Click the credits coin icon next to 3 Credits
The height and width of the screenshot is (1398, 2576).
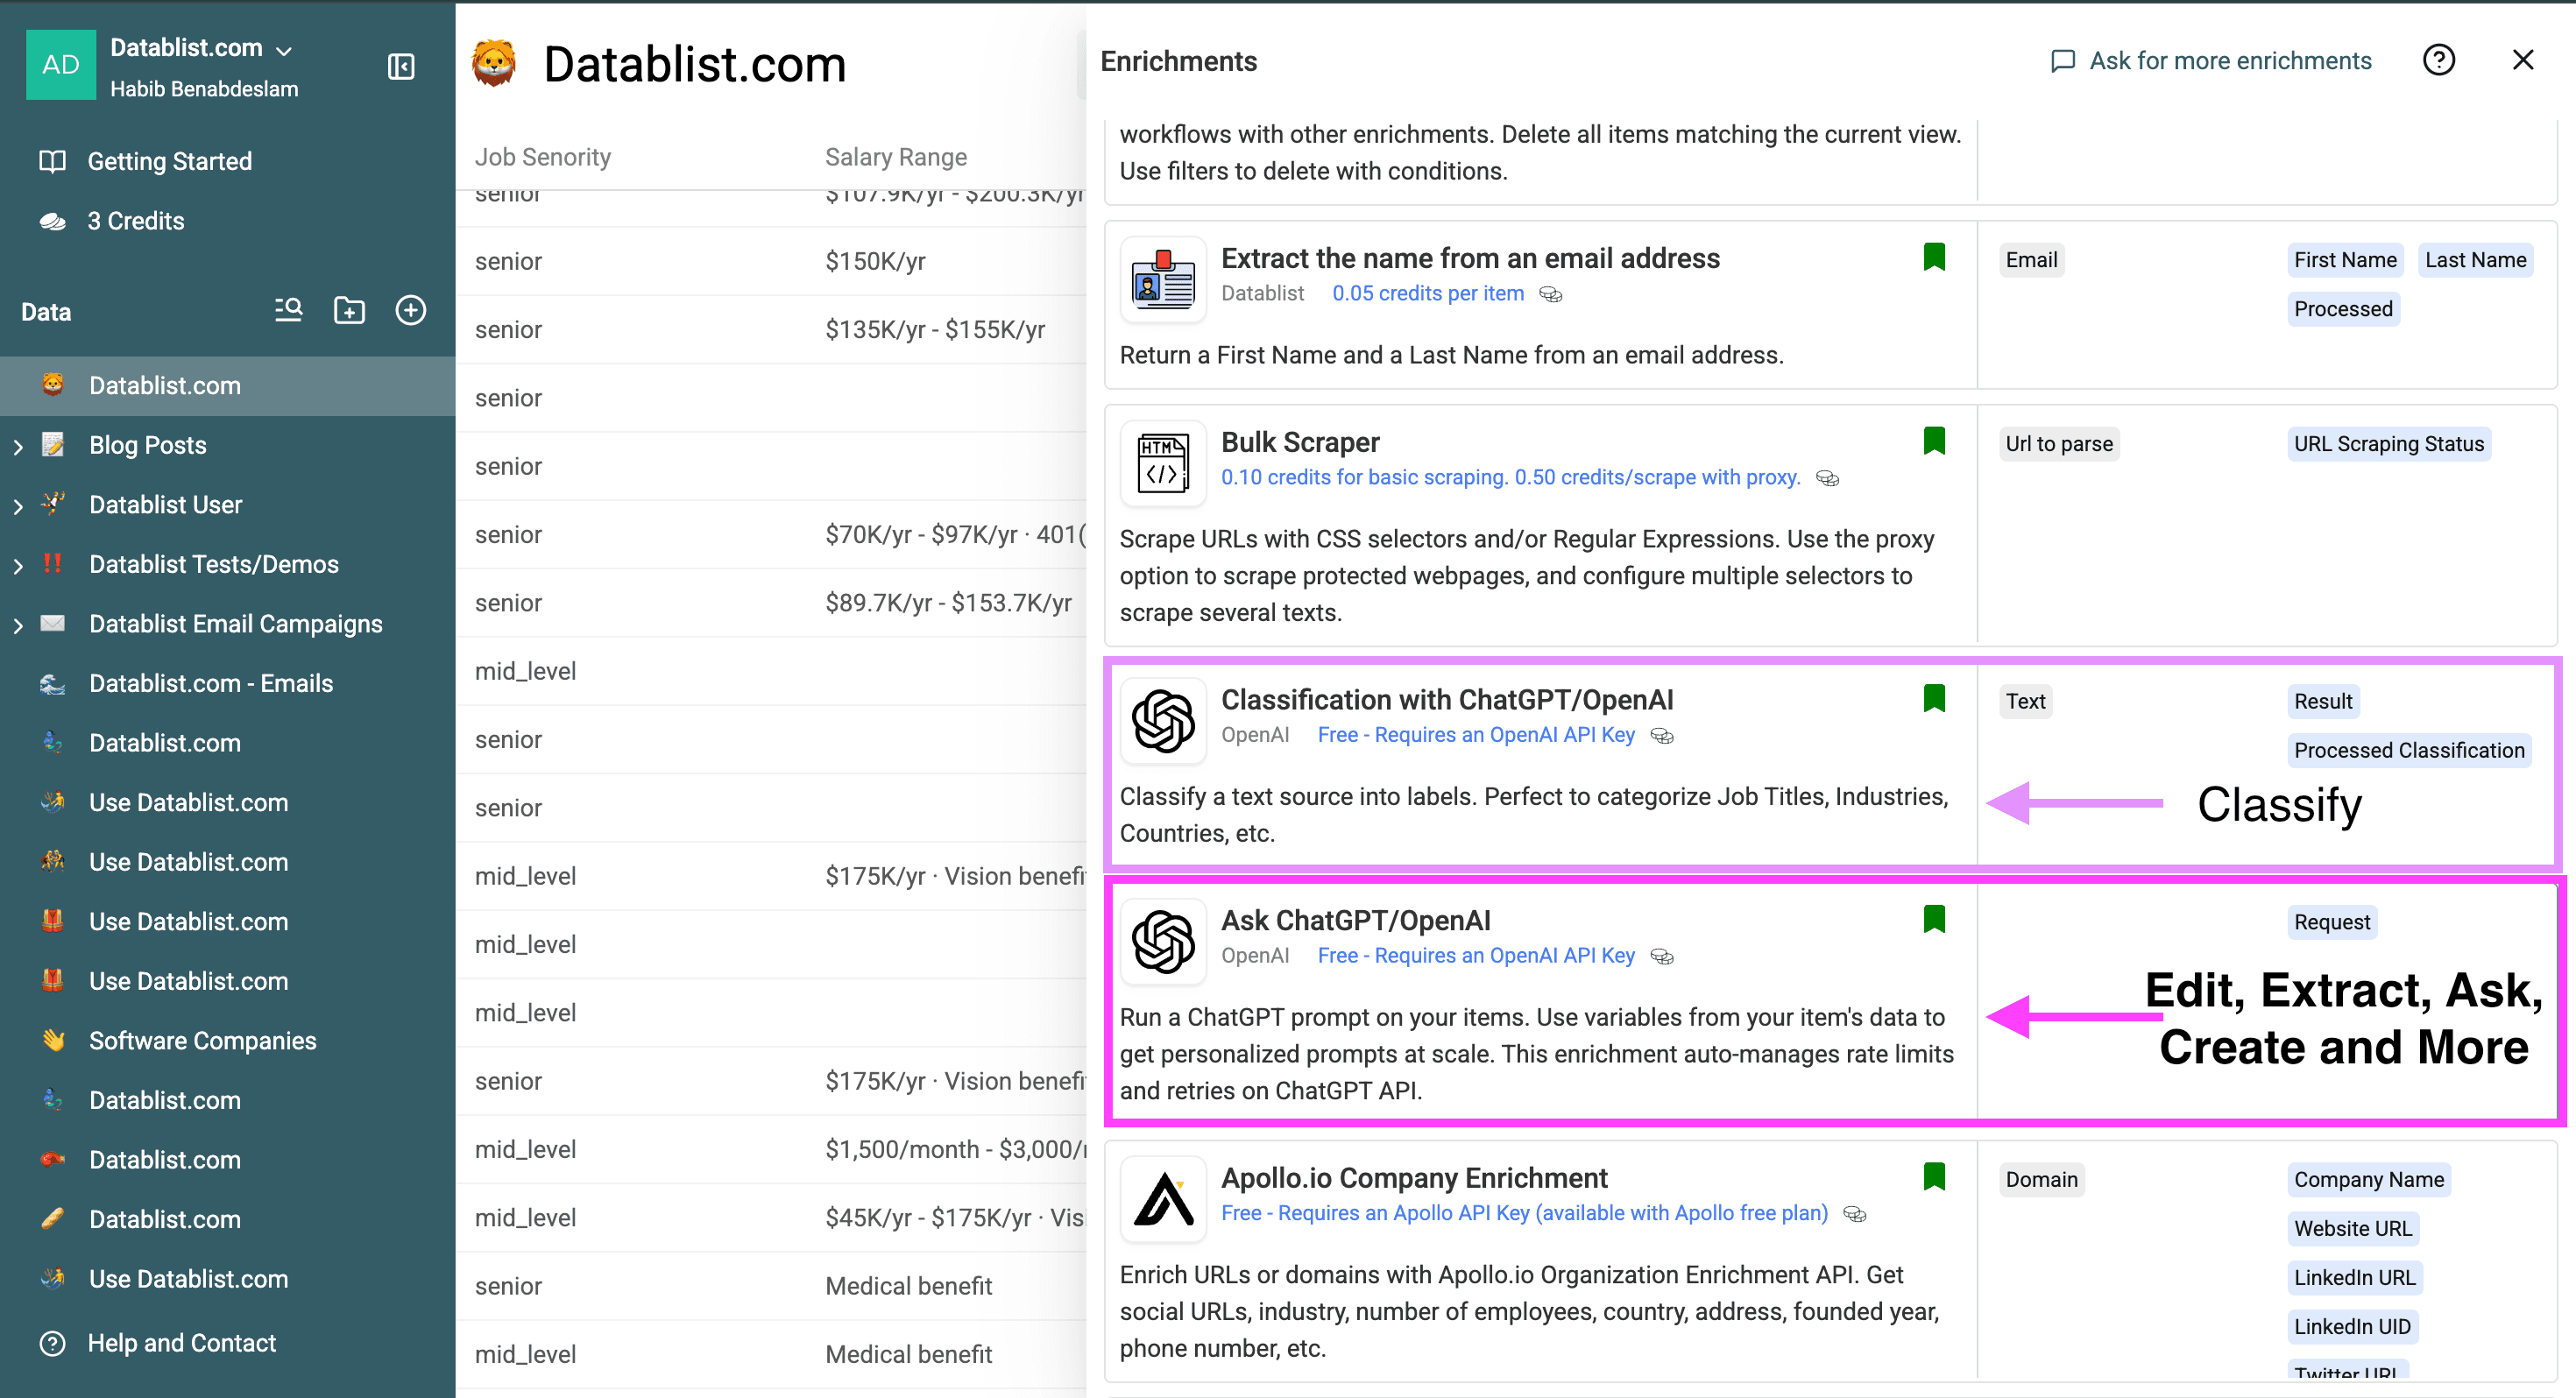[51, 220]
